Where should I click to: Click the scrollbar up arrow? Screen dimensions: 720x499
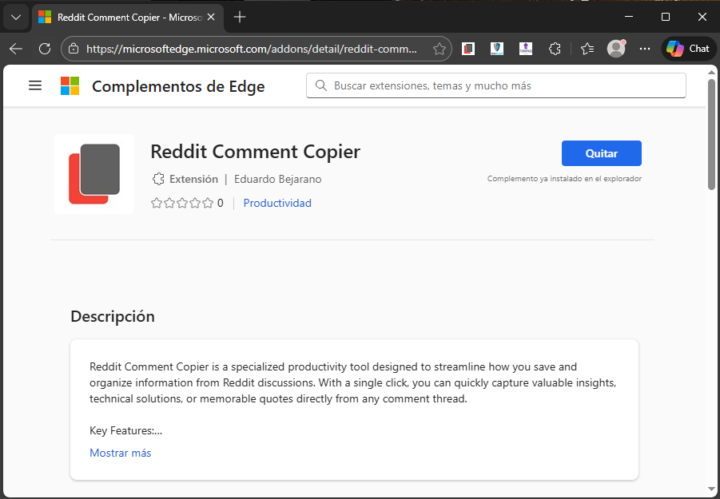coord(711,72)
